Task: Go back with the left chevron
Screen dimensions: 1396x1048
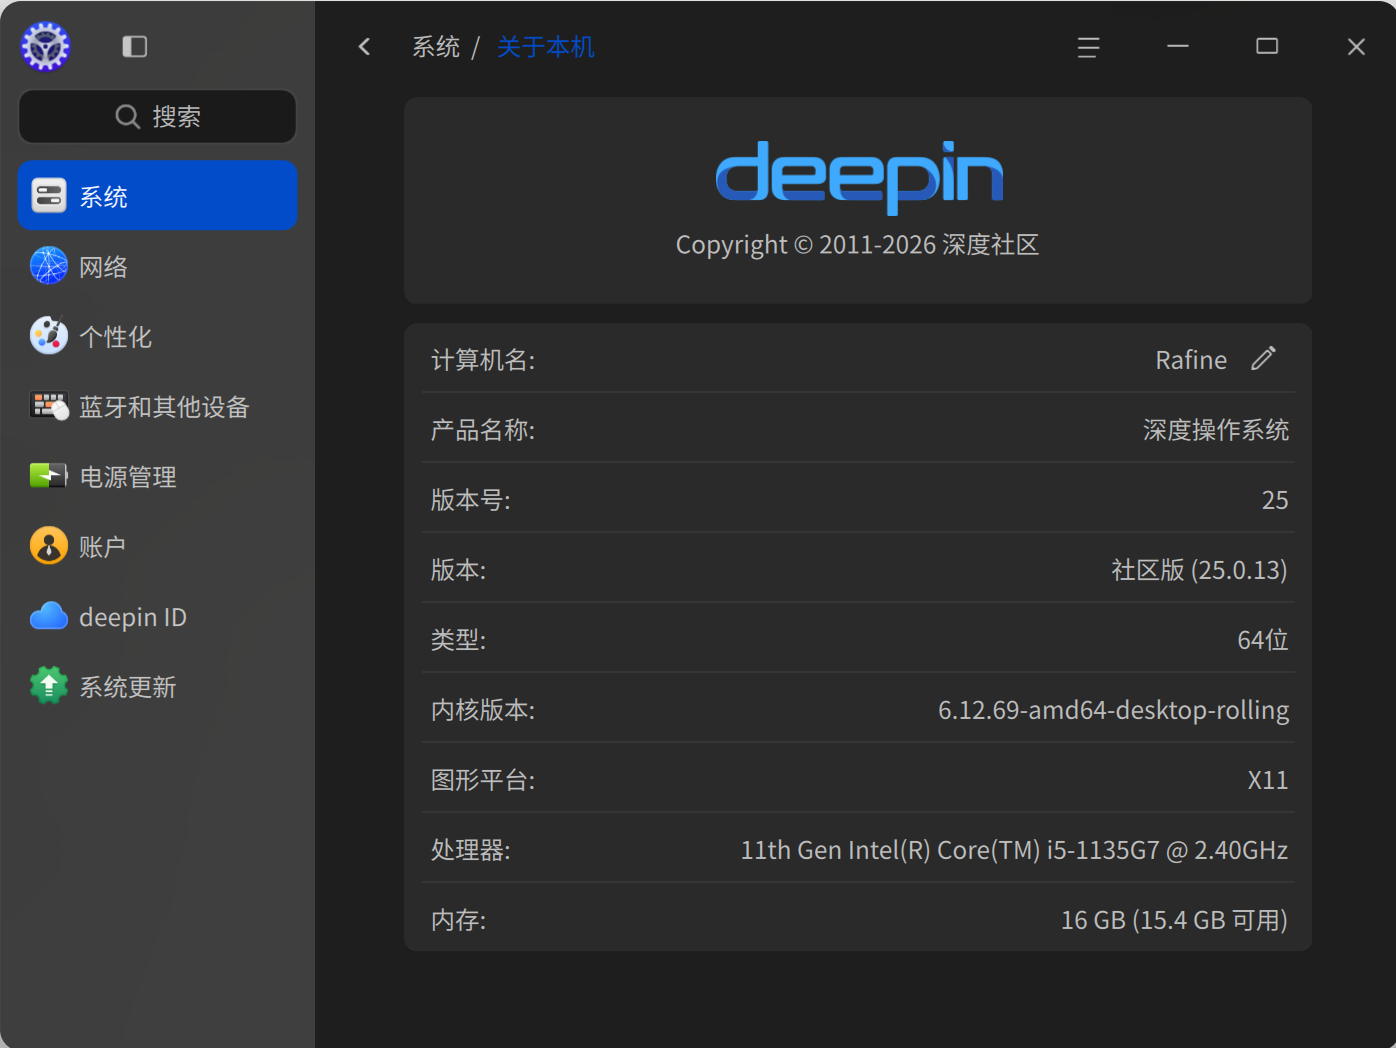Action: click(365, 47)
